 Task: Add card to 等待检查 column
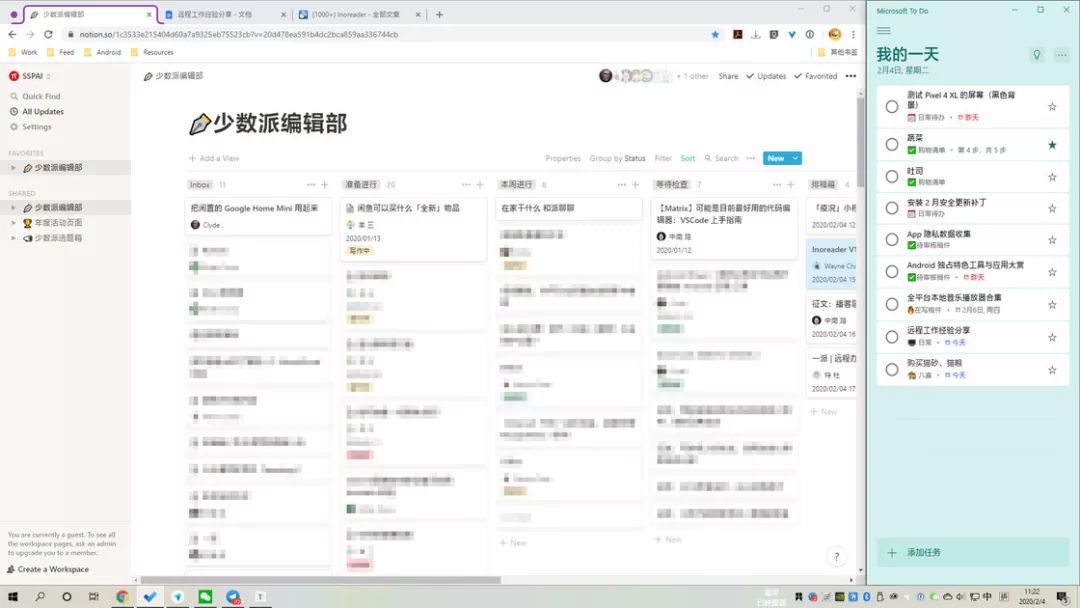[x=791, y=185]
